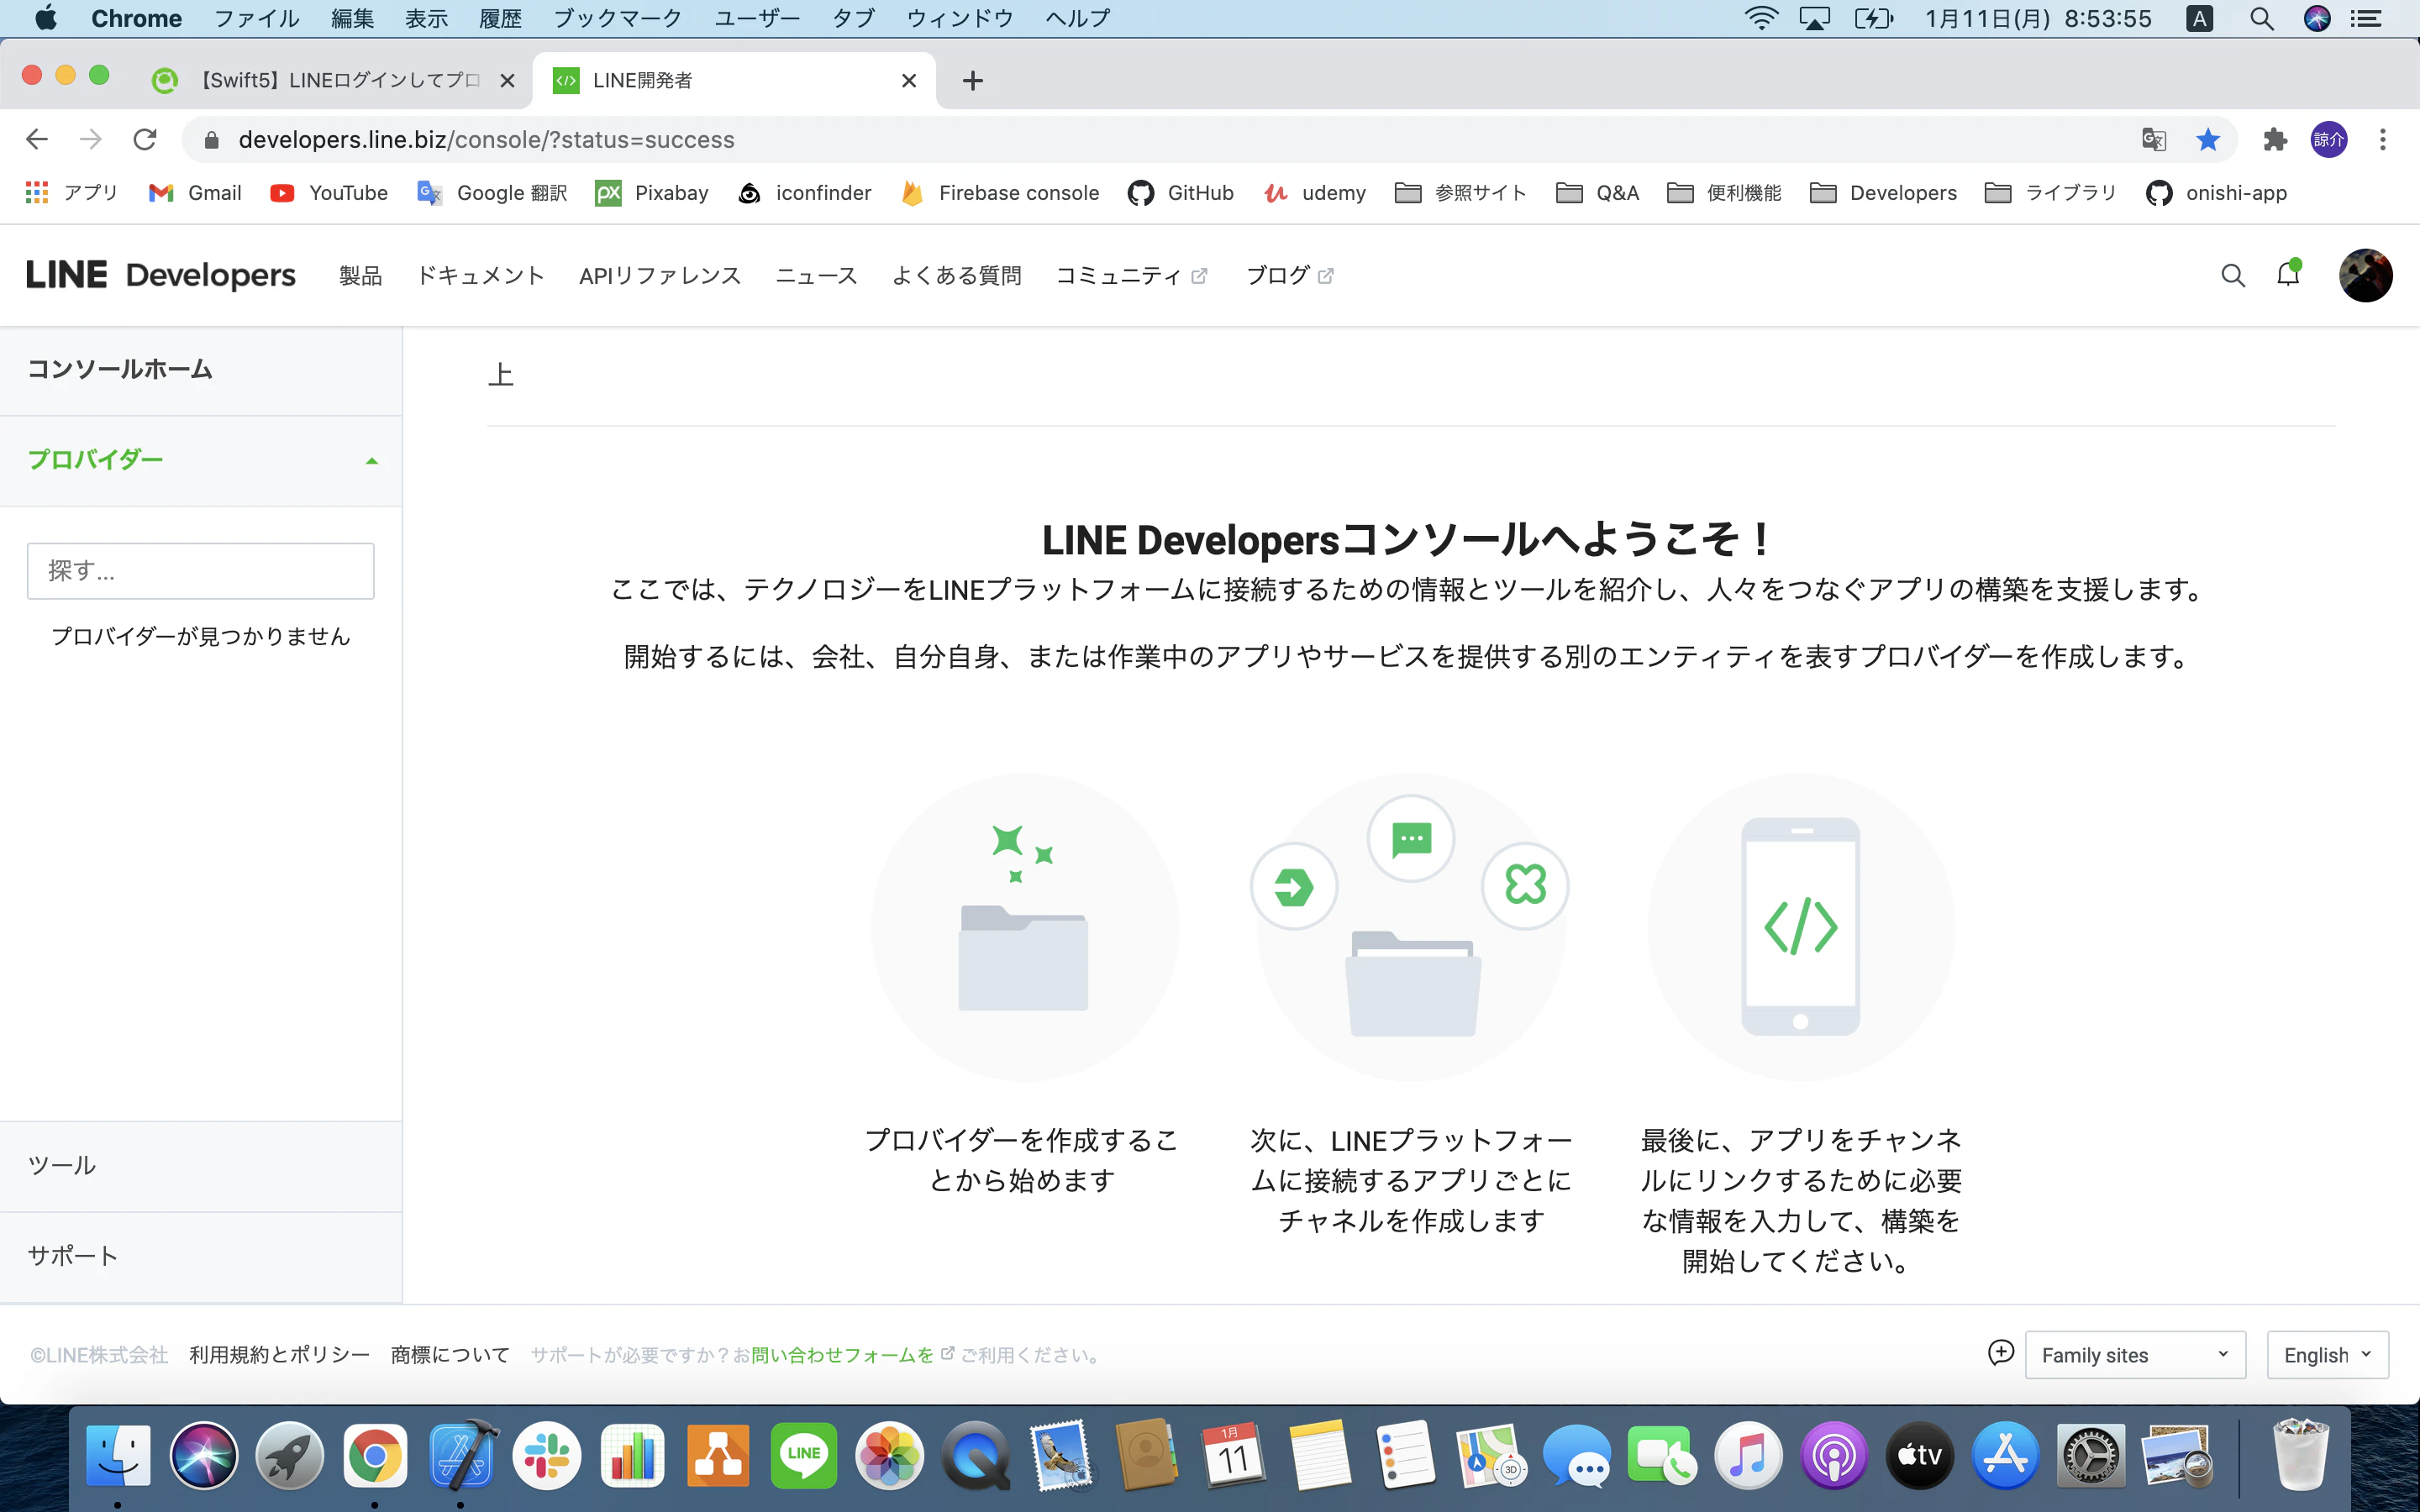This screenshot has height=1512, width=2420.
Task: Click the browser reload button
Action: coord(145,139)
